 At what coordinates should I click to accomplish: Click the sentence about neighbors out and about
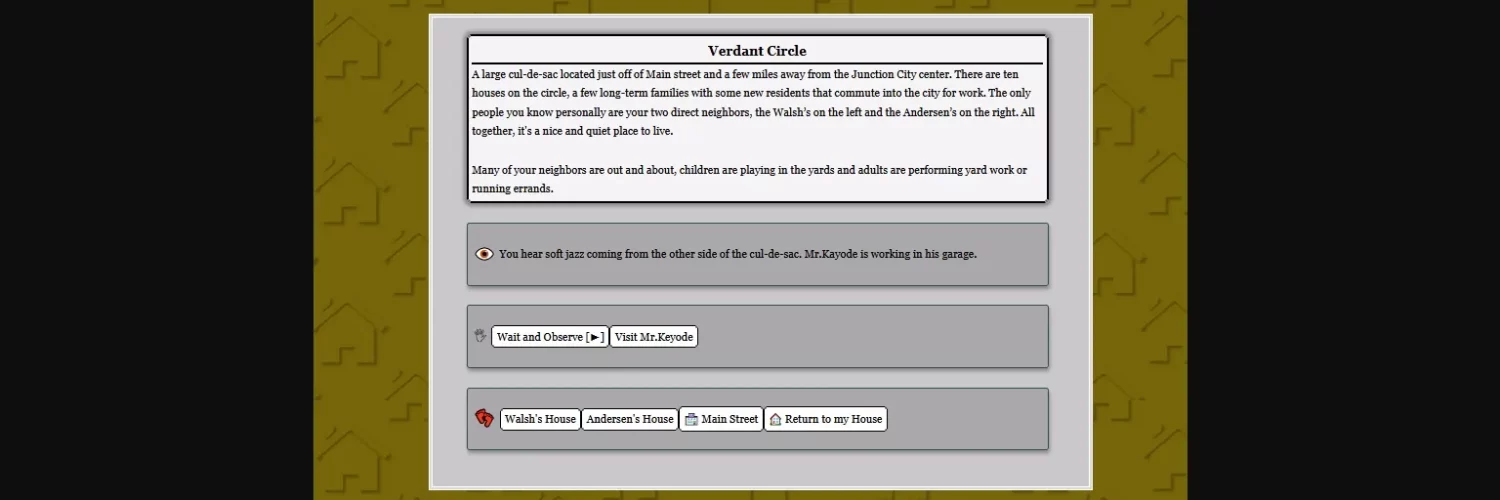point(749,179)
